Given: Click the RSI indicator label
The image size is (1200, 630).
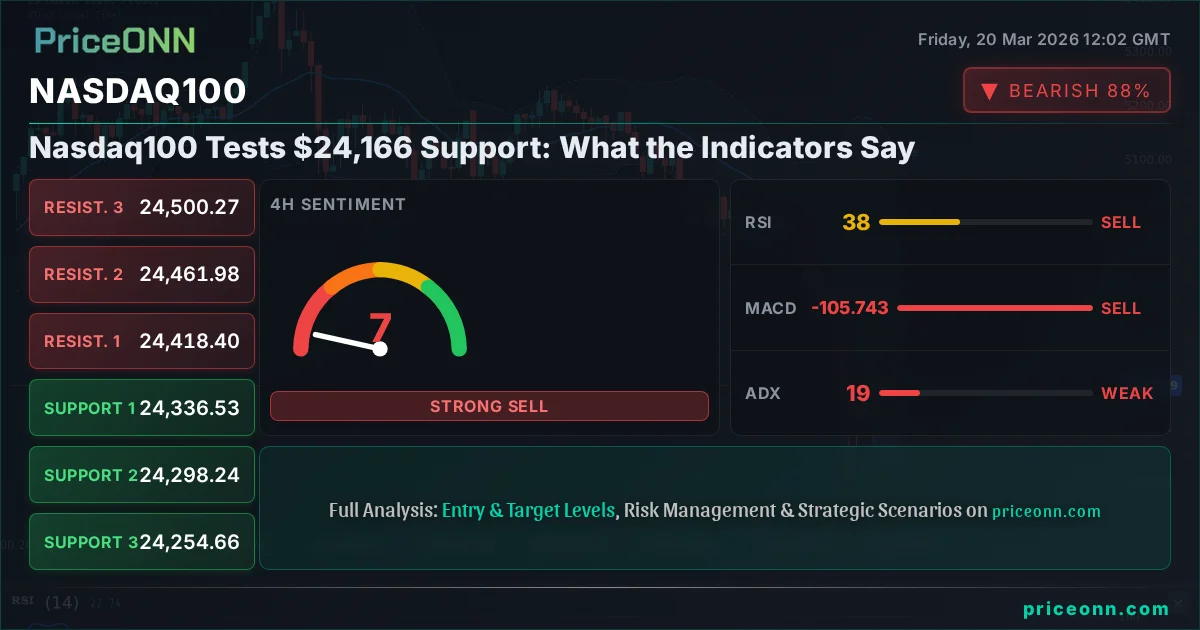Looking at the screenshot, I should (759, 222).
